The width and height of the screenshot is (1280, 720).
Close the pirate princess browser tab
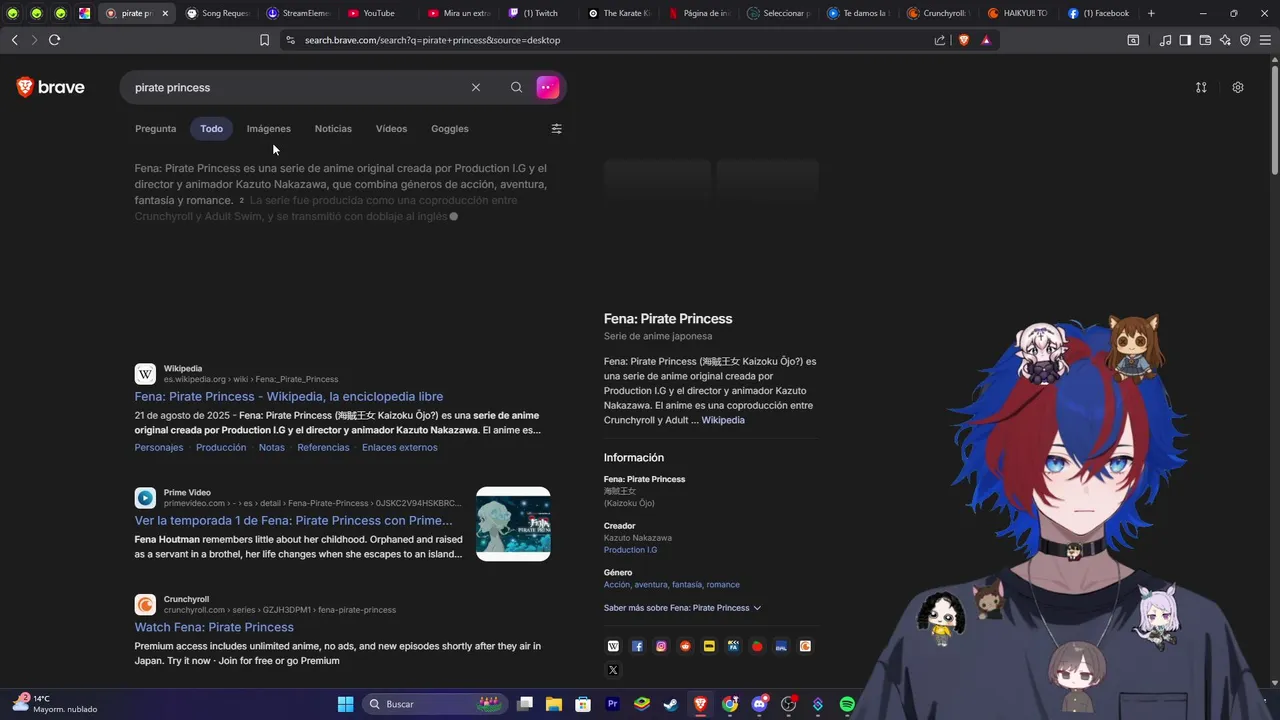[x=165, y=13]
